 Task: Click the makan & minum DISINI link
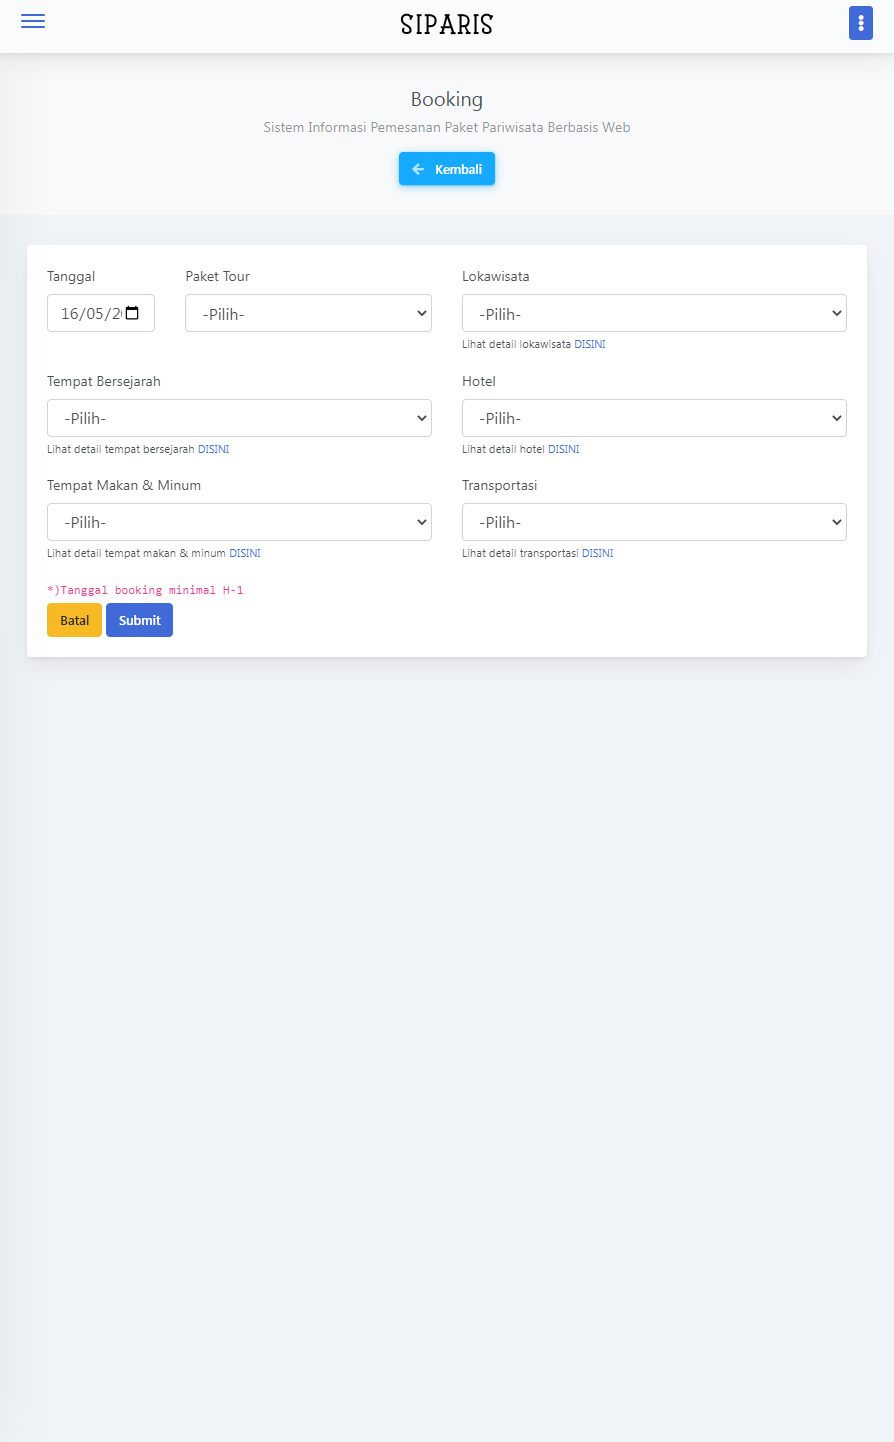pos(245,553)
